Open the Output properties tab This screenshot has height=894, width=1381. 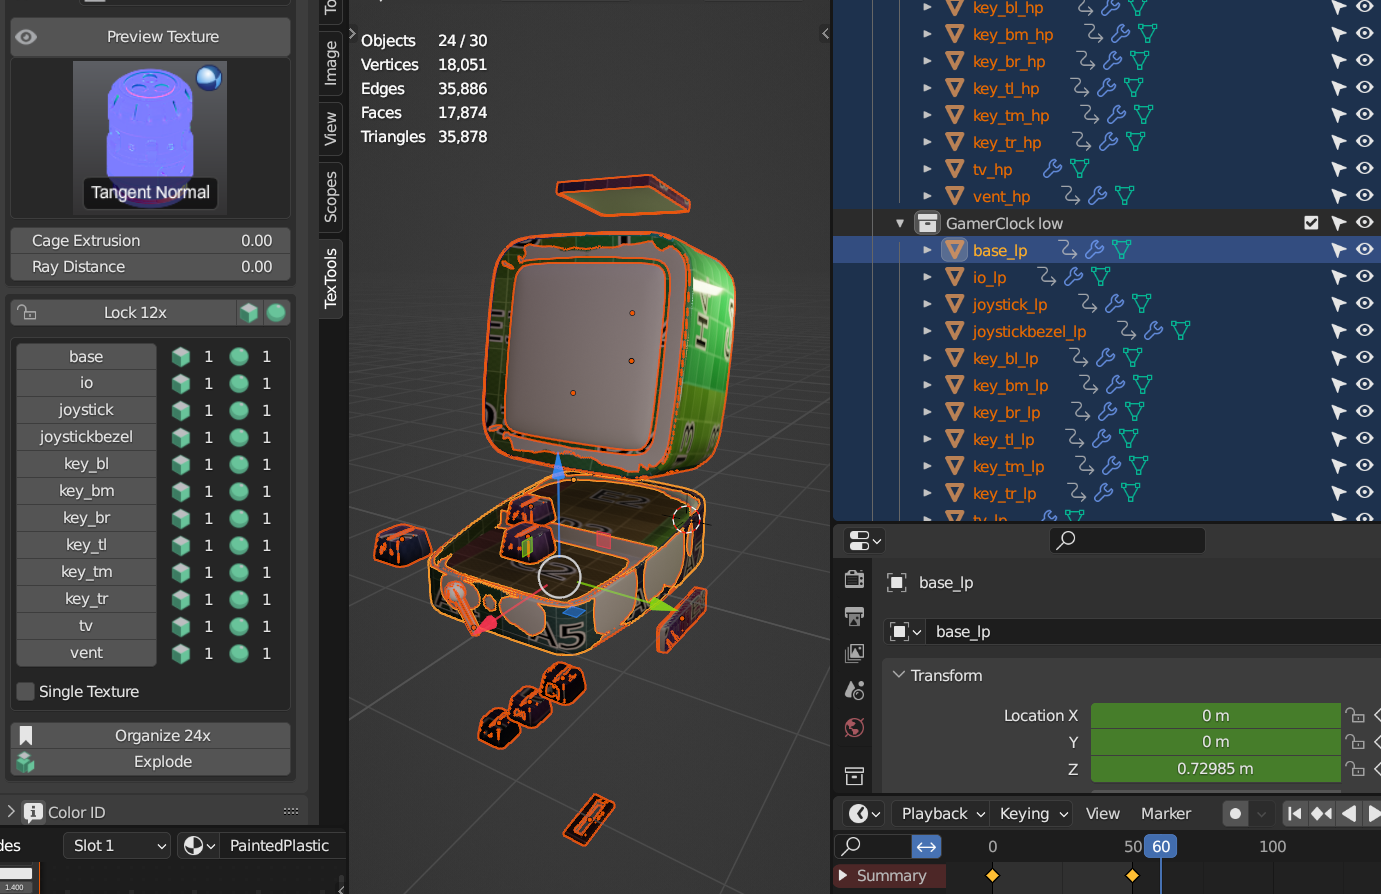(853, 617)
